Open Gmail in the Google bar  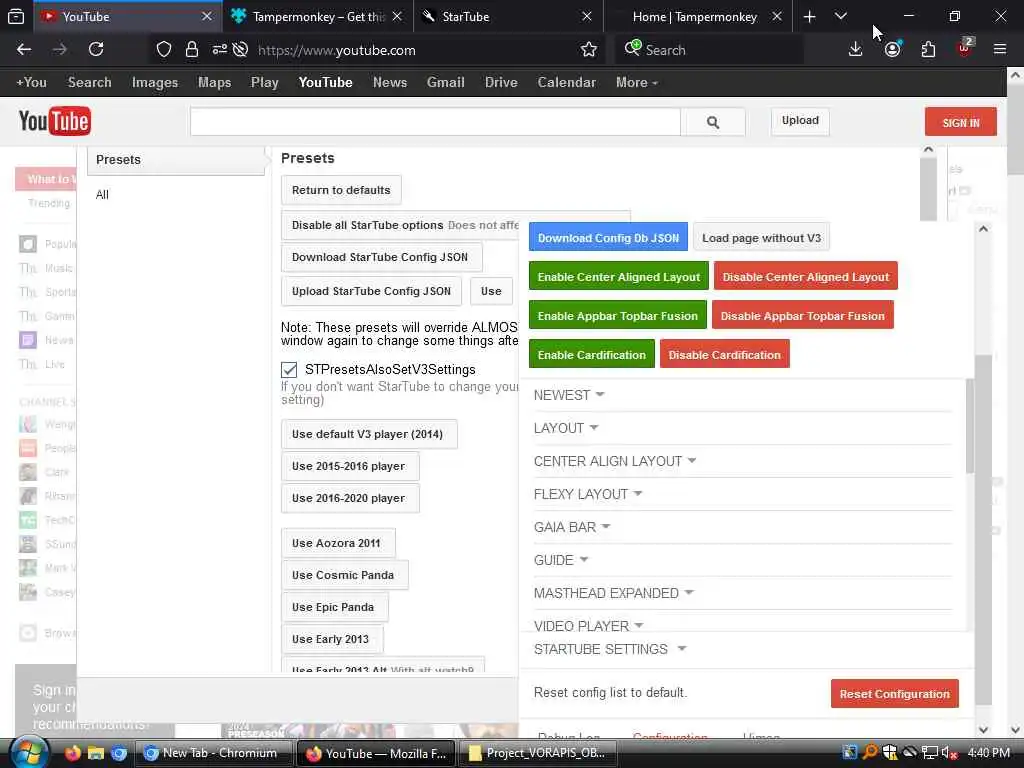point(445,82)
